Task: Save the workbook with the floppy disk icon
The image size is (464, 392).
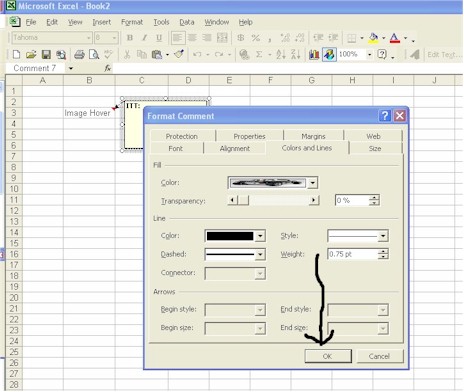Action: point(46,54)
